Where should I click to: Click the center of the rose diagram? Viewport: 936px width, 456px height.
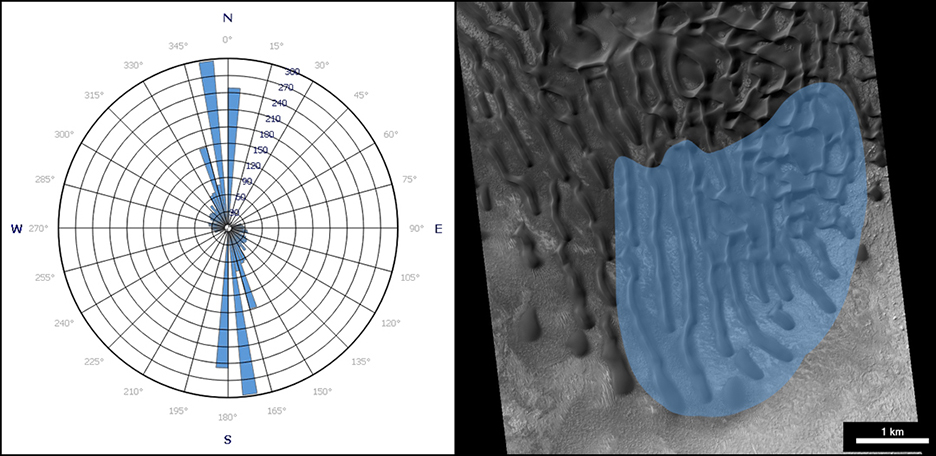(227, 229)
